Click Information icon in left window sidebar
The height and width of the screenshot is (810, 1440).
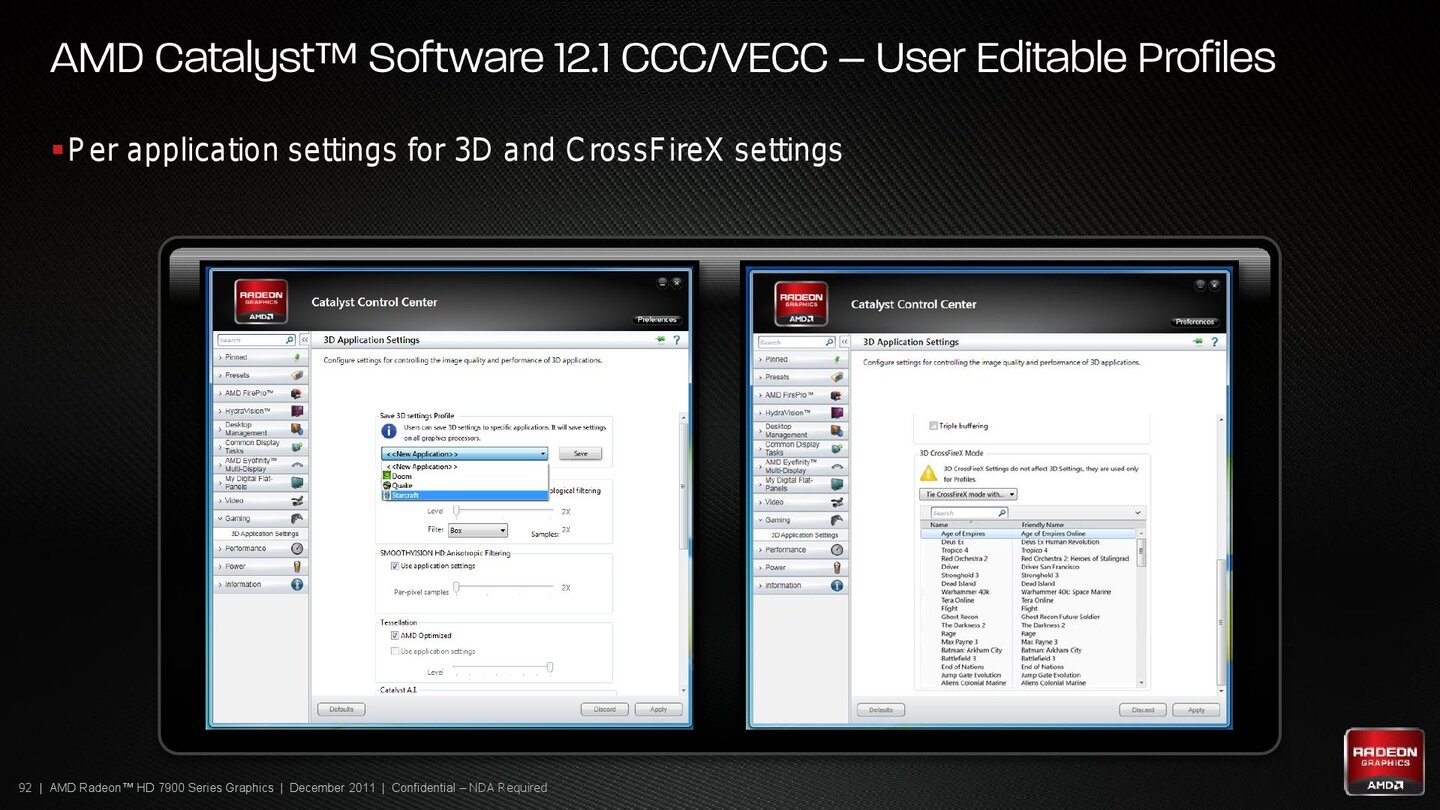(x=297, y=584)
